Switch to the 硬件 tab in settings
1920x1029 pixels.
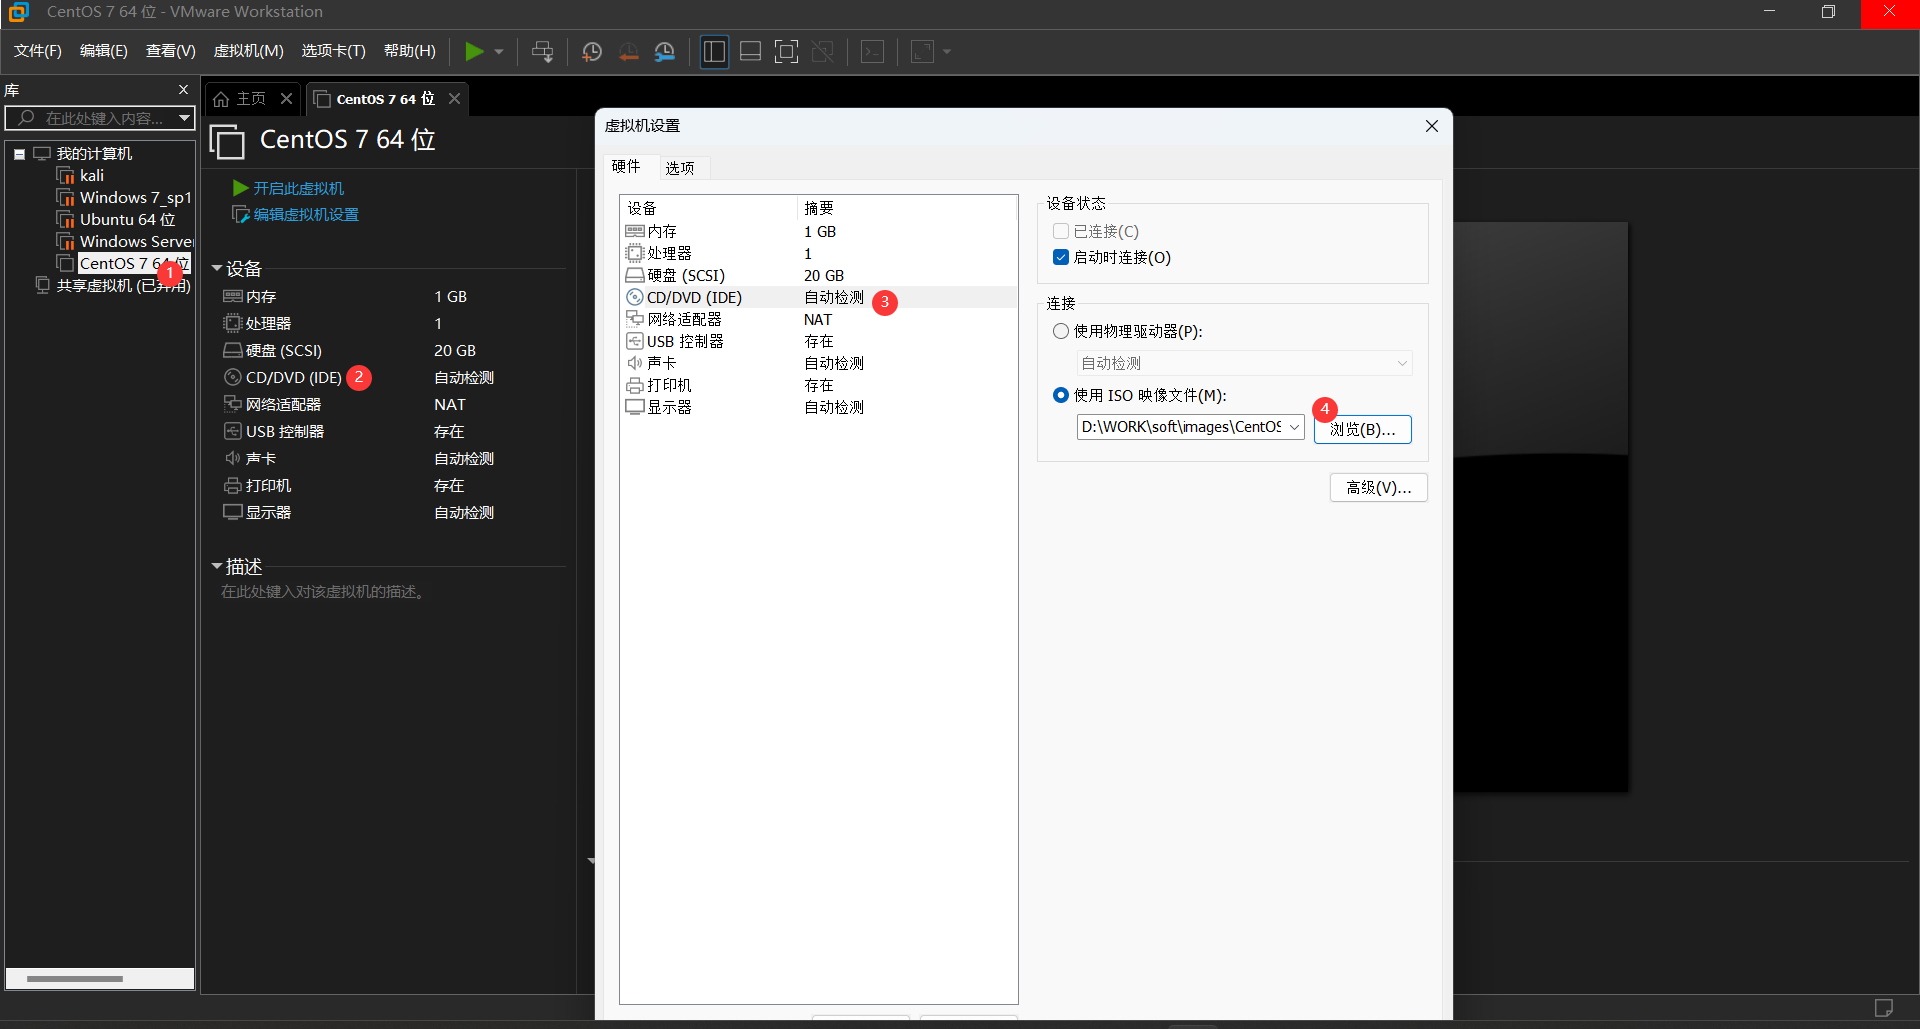point(626,166)
